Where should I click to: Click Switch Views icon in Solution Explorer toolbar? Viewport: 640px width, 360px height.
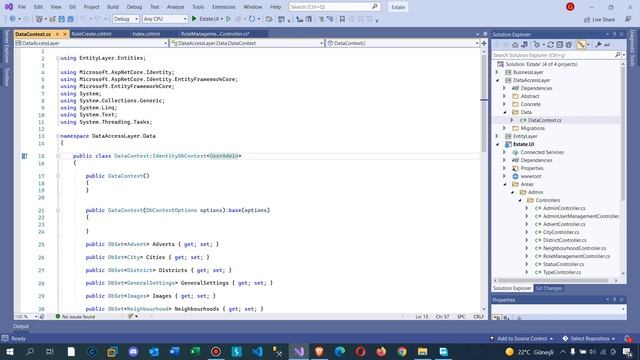(524, 45)
